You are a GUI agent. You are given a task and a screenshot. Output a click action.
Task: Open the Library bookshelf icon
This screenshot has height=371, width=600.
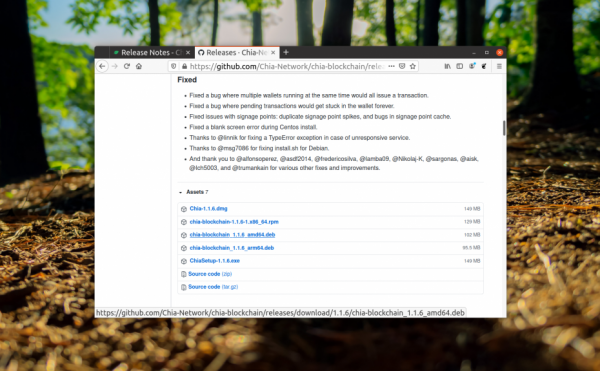pos(447,66)
